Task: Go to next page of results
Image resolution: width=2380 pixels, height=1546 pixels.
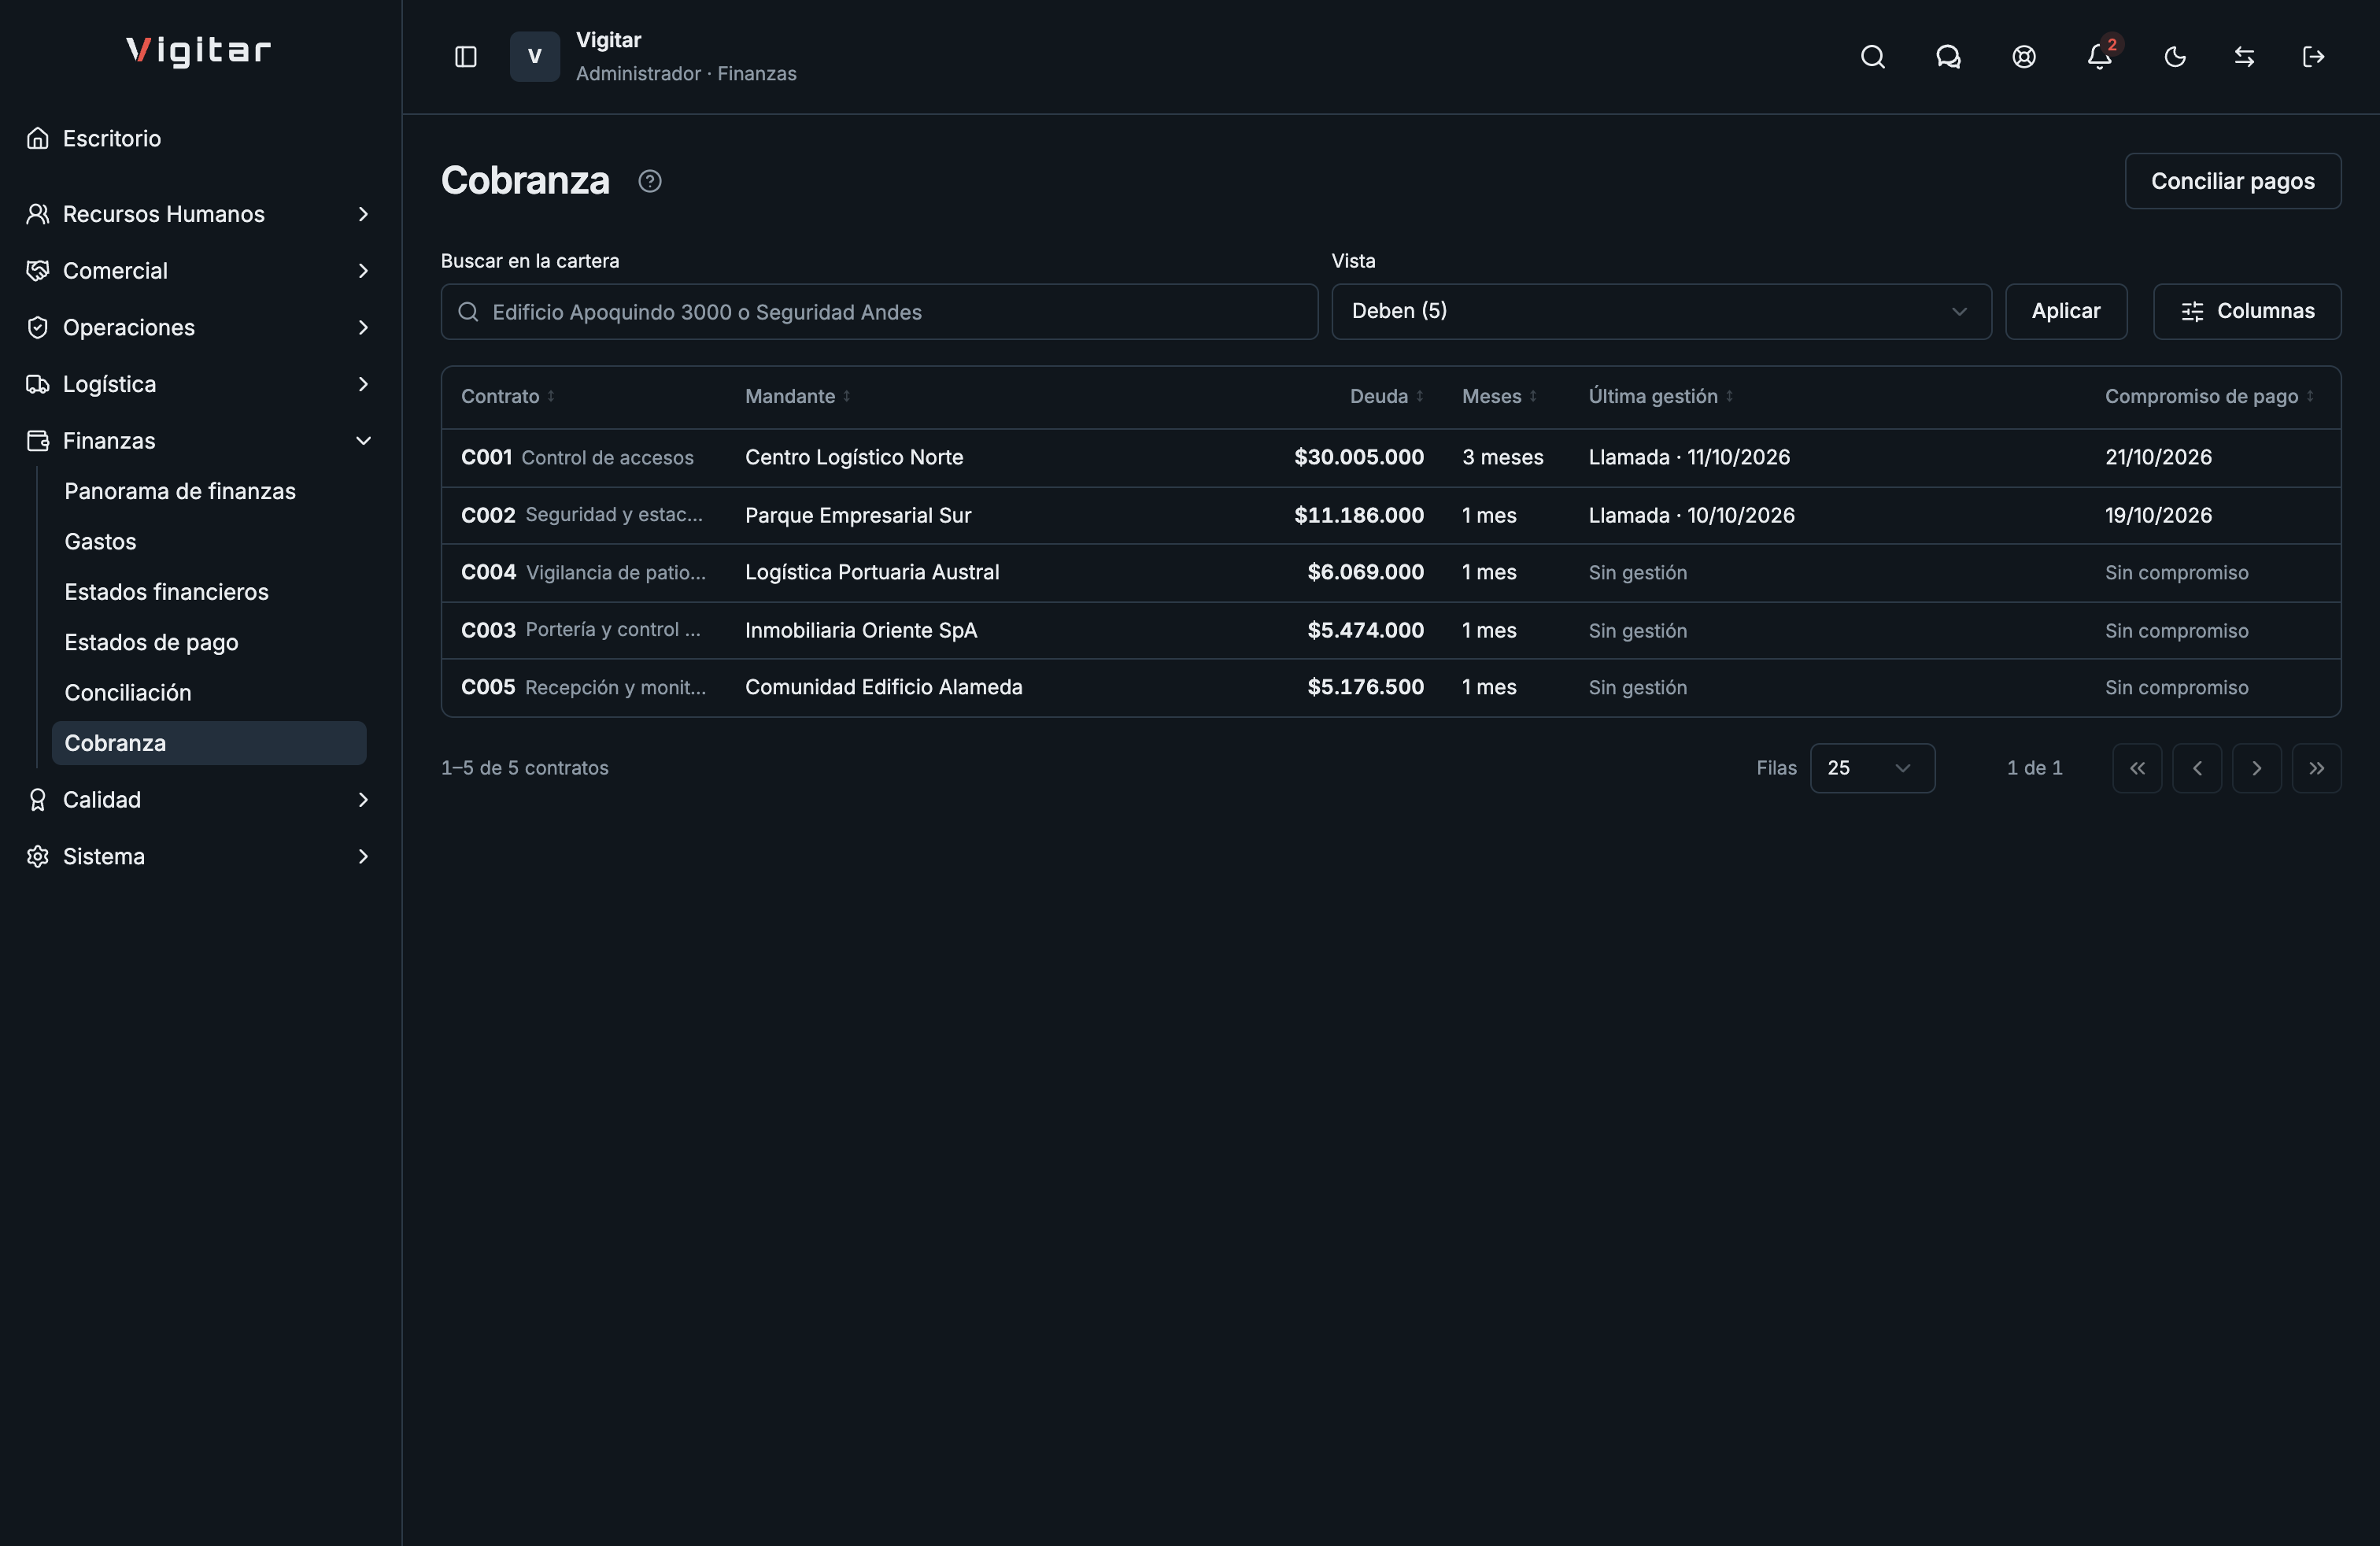Action: [2257, 768]
